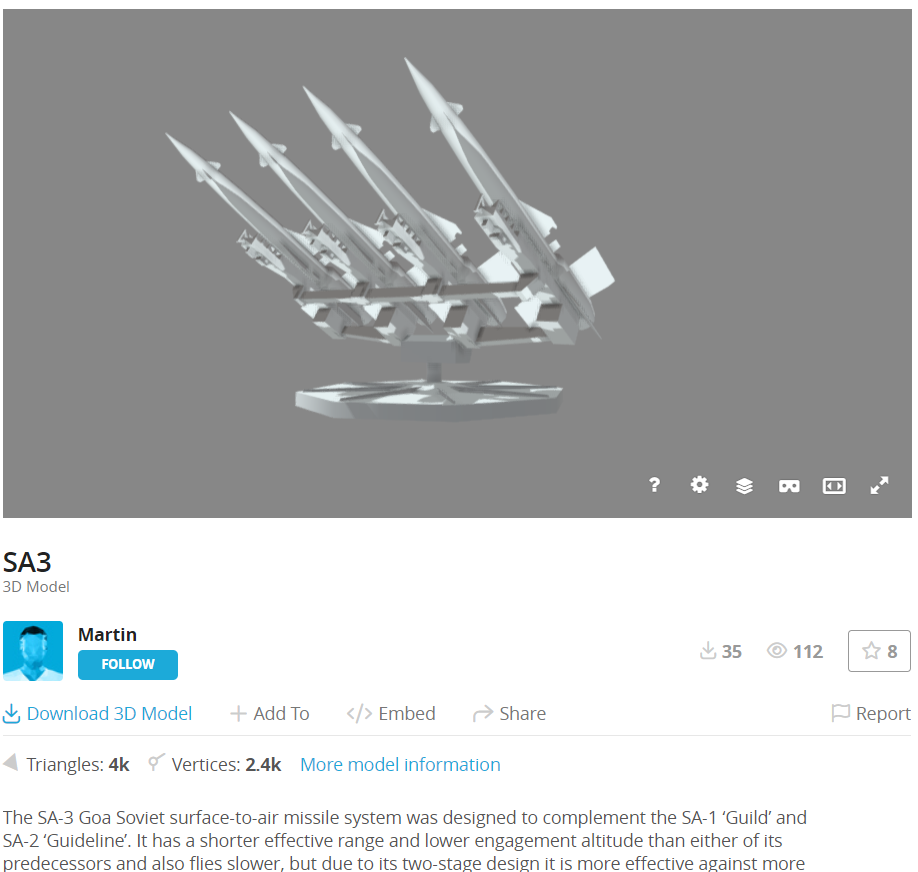Open Martin's avatar thumbnail
The width and height of the screenshot is (918, 872).
click(x=33, y=651)
